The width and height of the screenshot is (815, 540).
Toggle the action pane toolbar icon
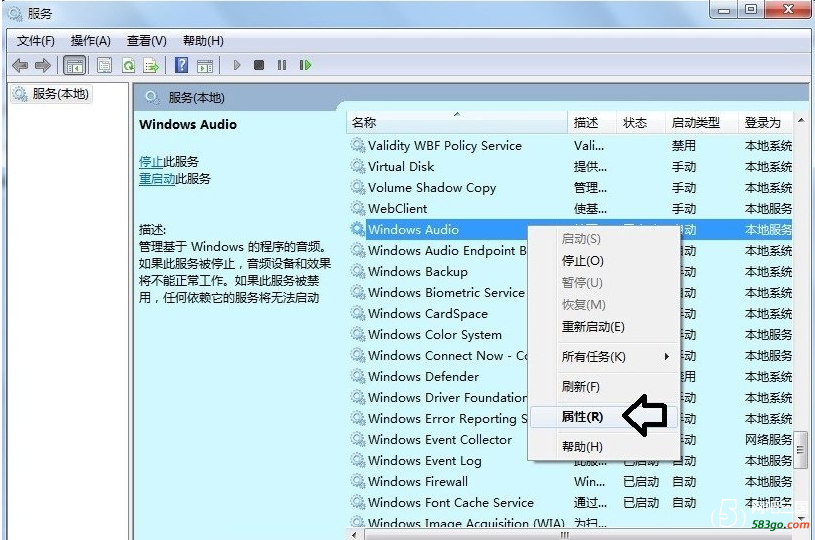coord(205,65)
